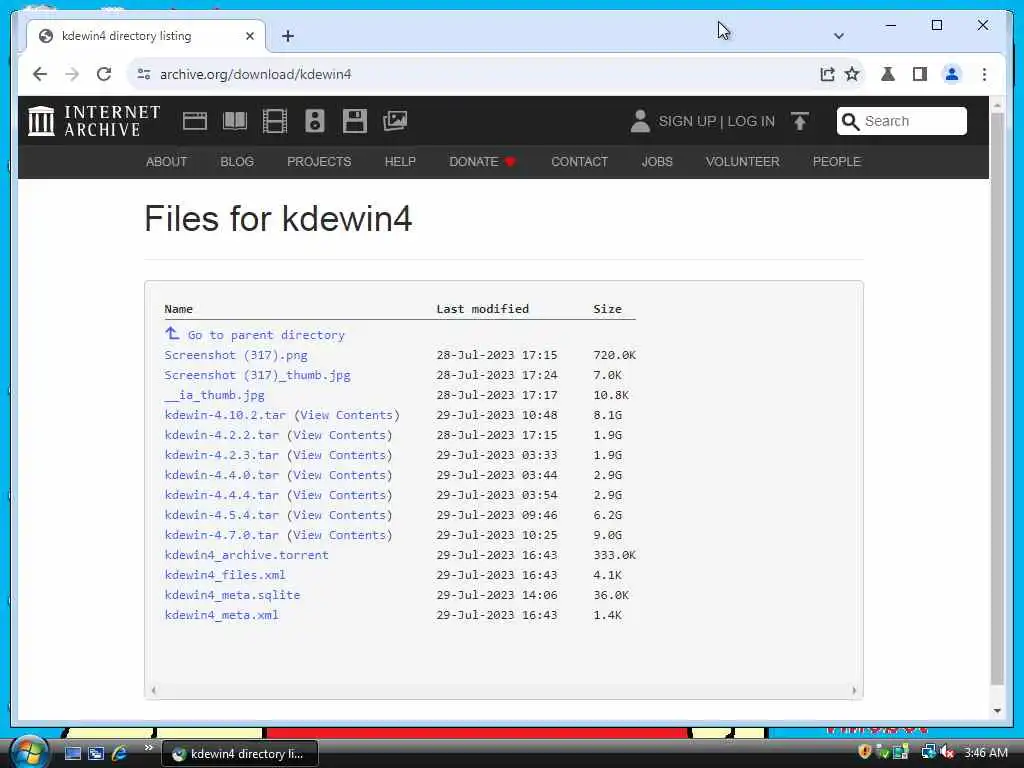Click the browser forward arrow
The height and width of the screenshot is (768, 1024).
coord(72,74)
